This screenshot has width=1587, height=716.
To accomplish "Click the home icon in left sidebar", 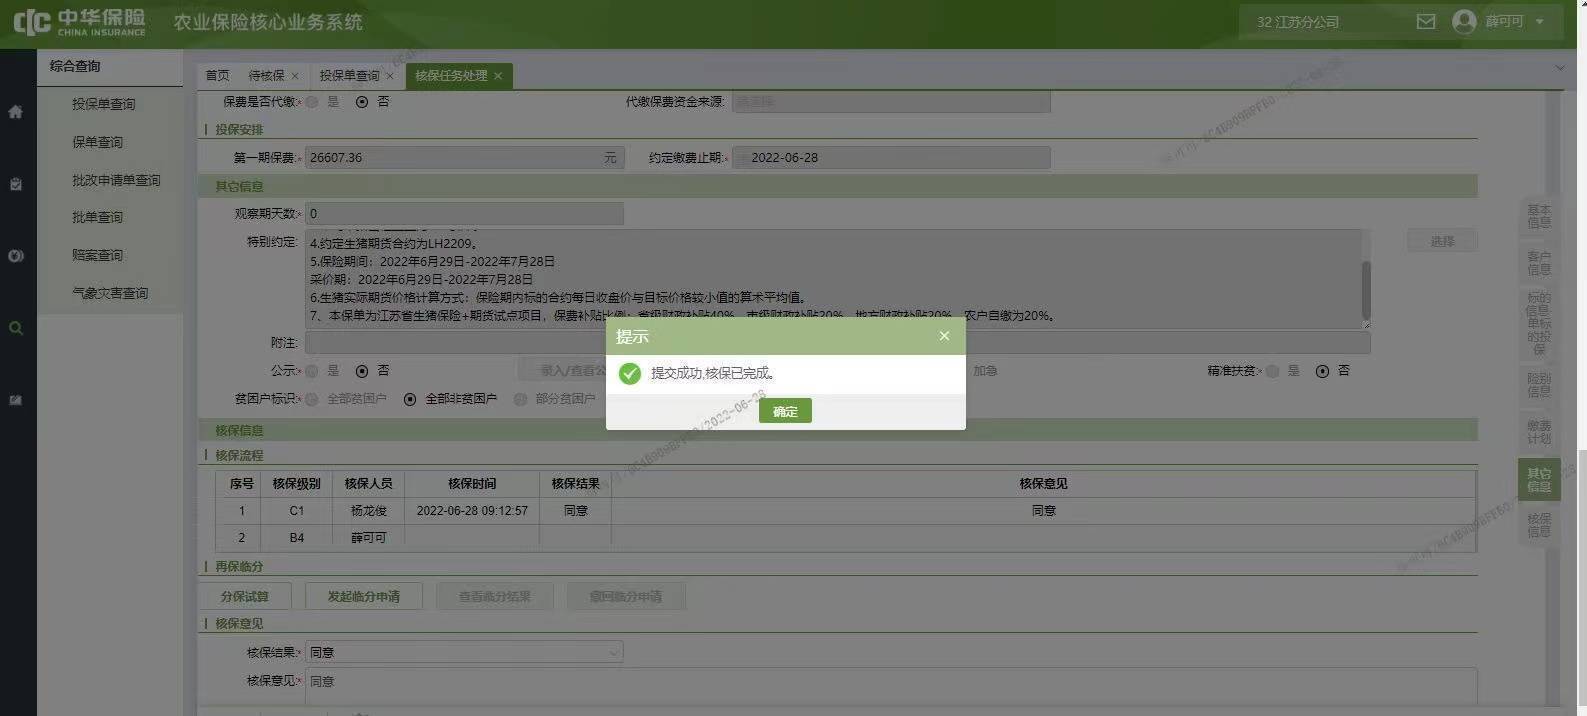I will click(15, 112).
